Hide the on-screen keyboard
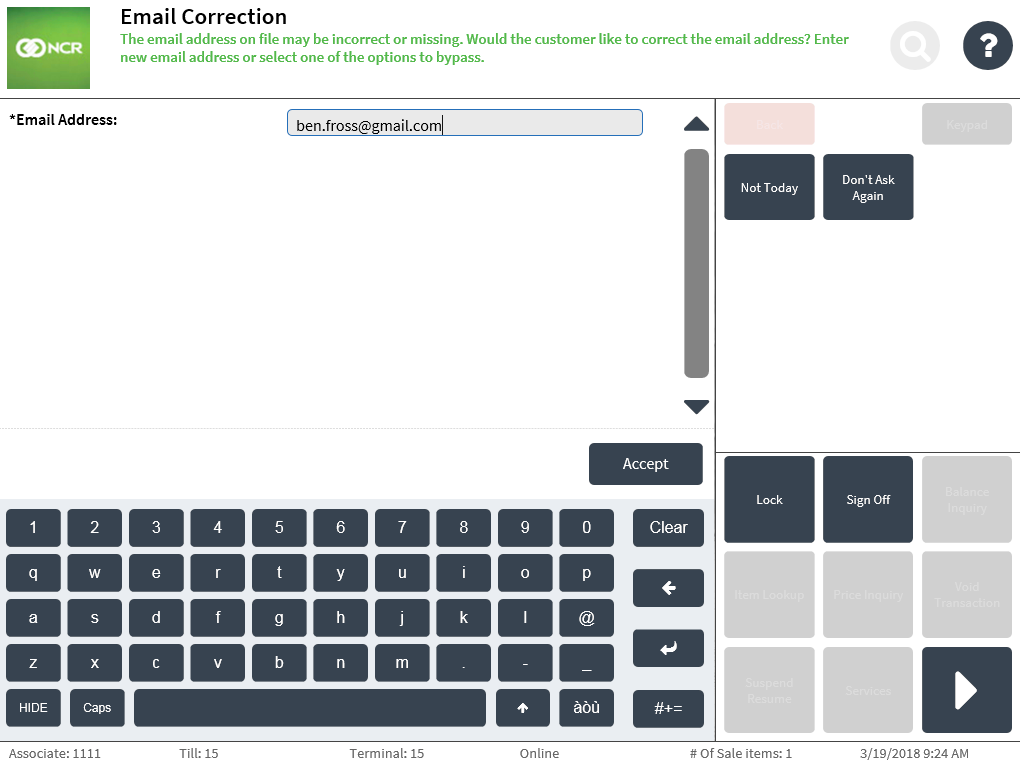1020x764 pixels. [33, 708]
